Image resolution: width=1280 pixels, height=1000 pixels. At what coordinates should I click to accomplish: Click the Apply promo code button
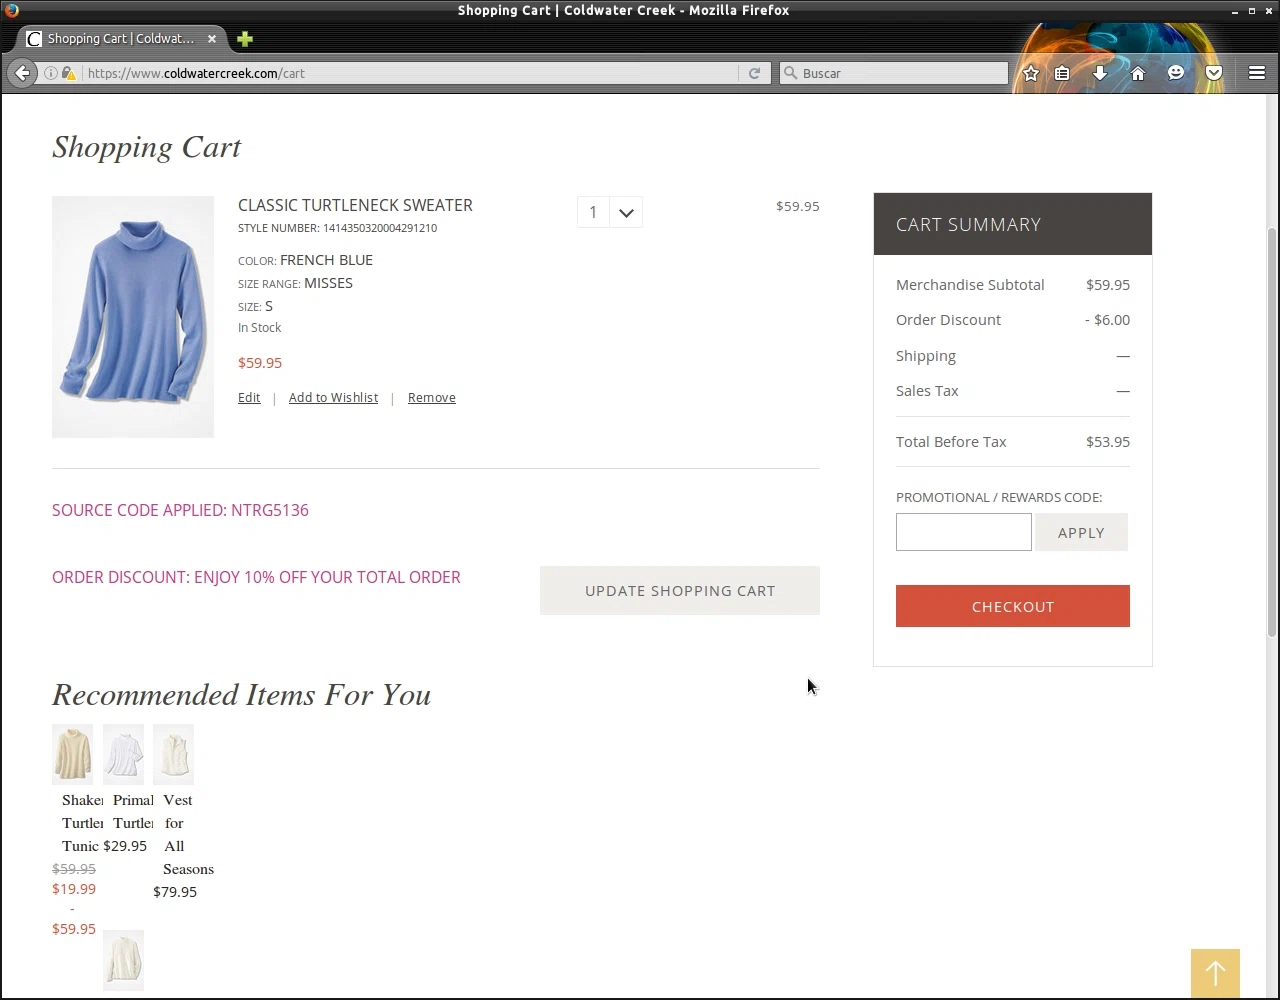pyautogui.click(x=1081, y=532)
